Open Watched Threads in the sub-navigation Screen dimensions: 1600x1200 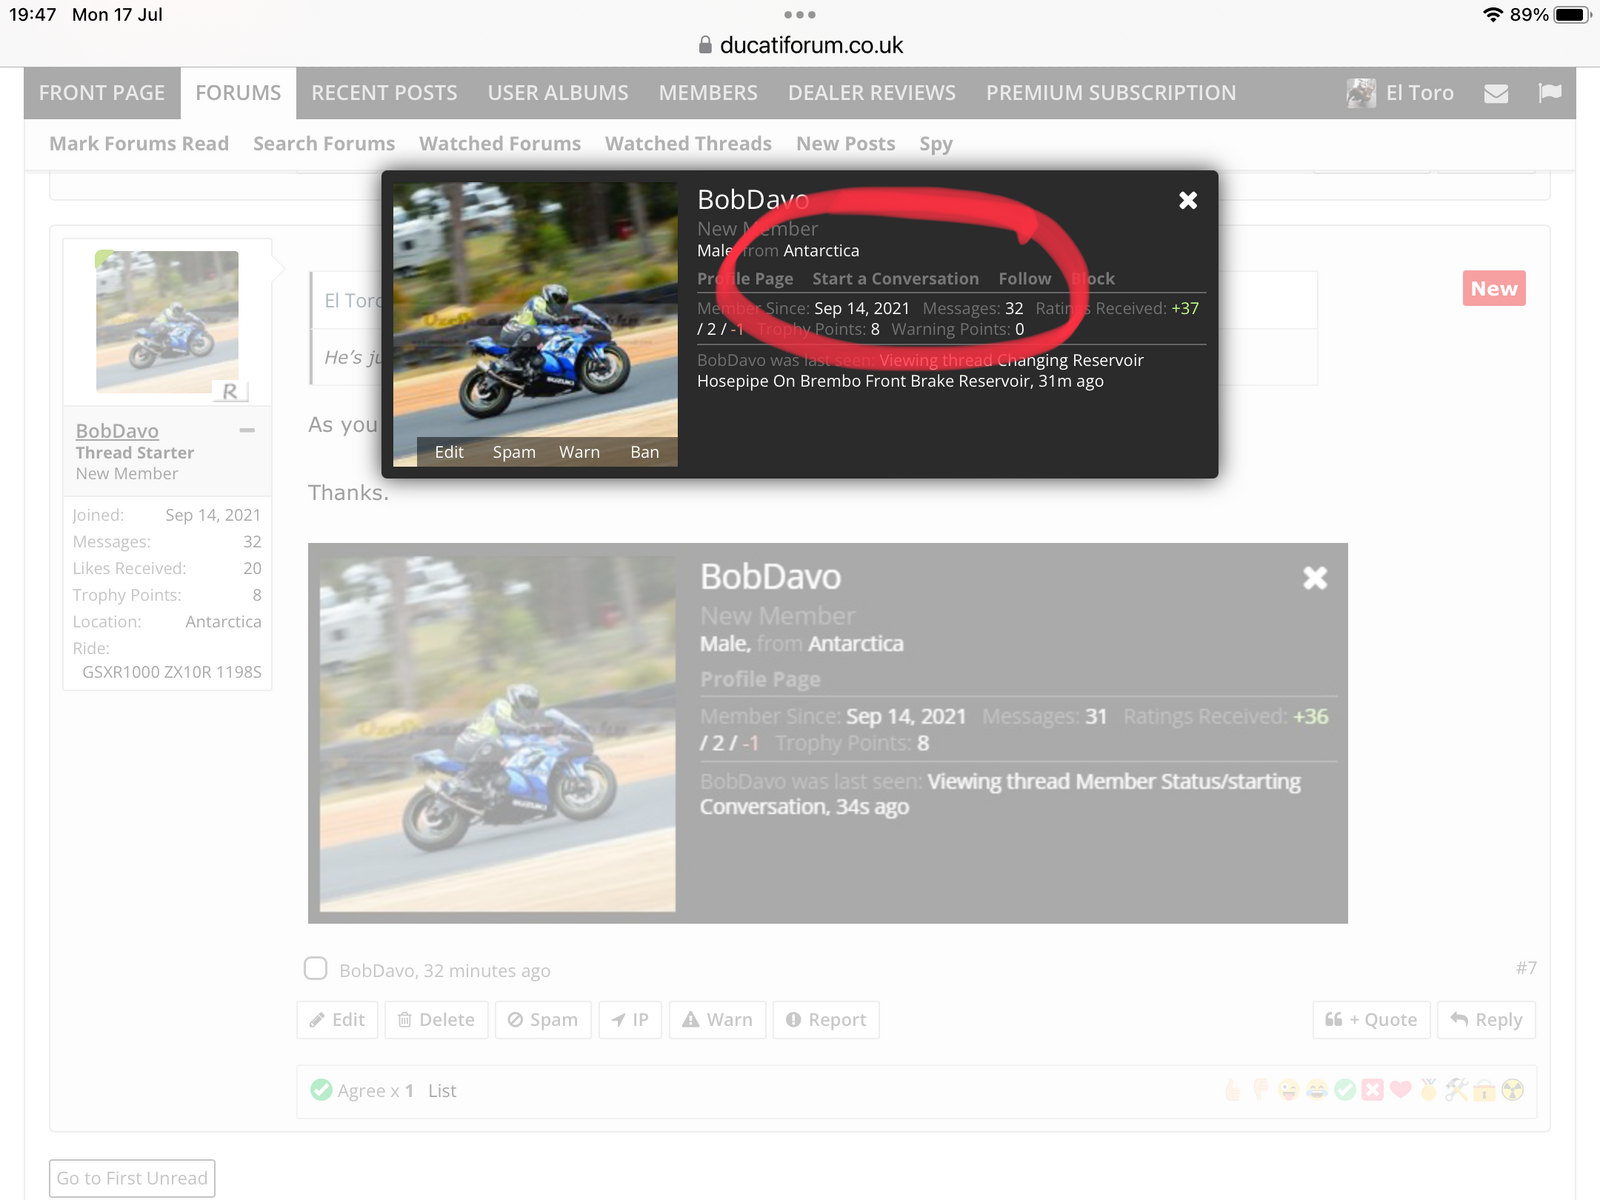point(688,144)
